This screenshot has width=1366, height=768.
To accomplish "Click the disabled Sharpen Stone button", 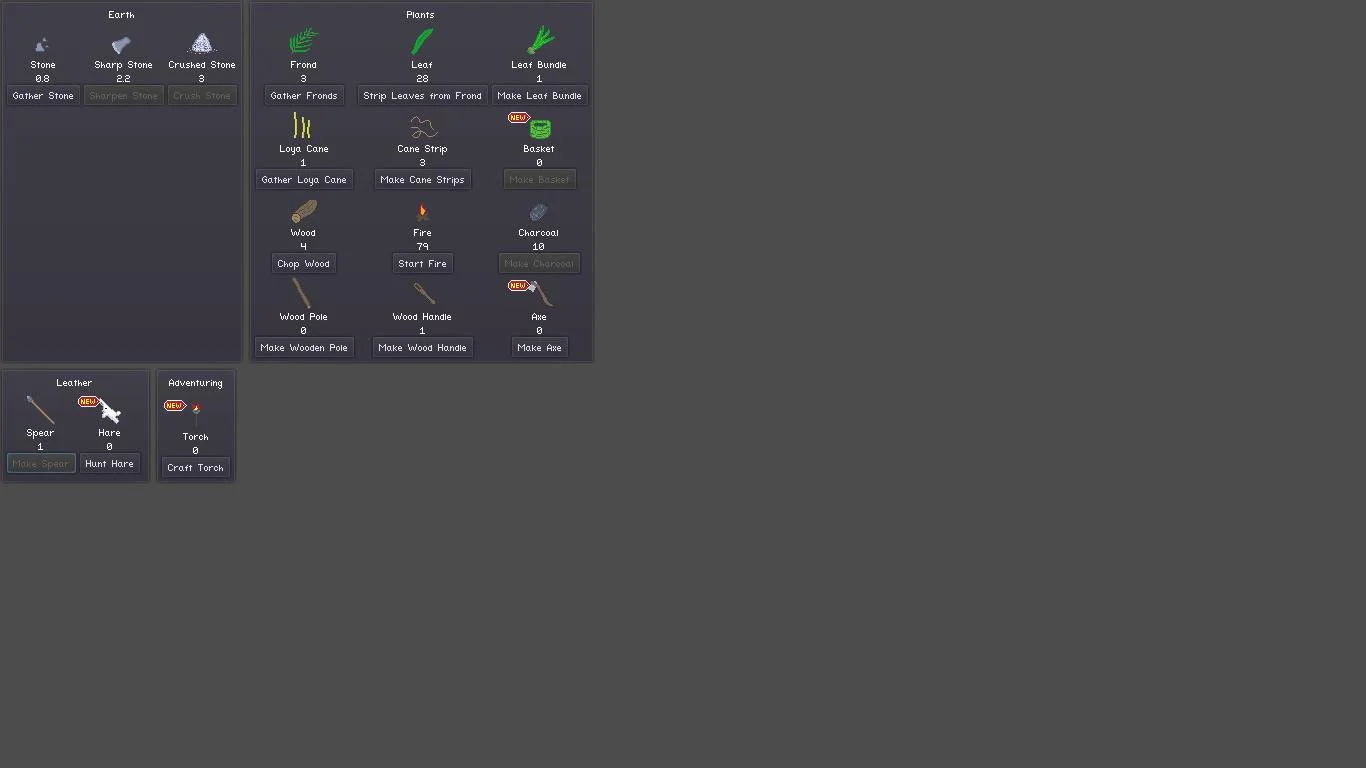I will click(123, 96).
